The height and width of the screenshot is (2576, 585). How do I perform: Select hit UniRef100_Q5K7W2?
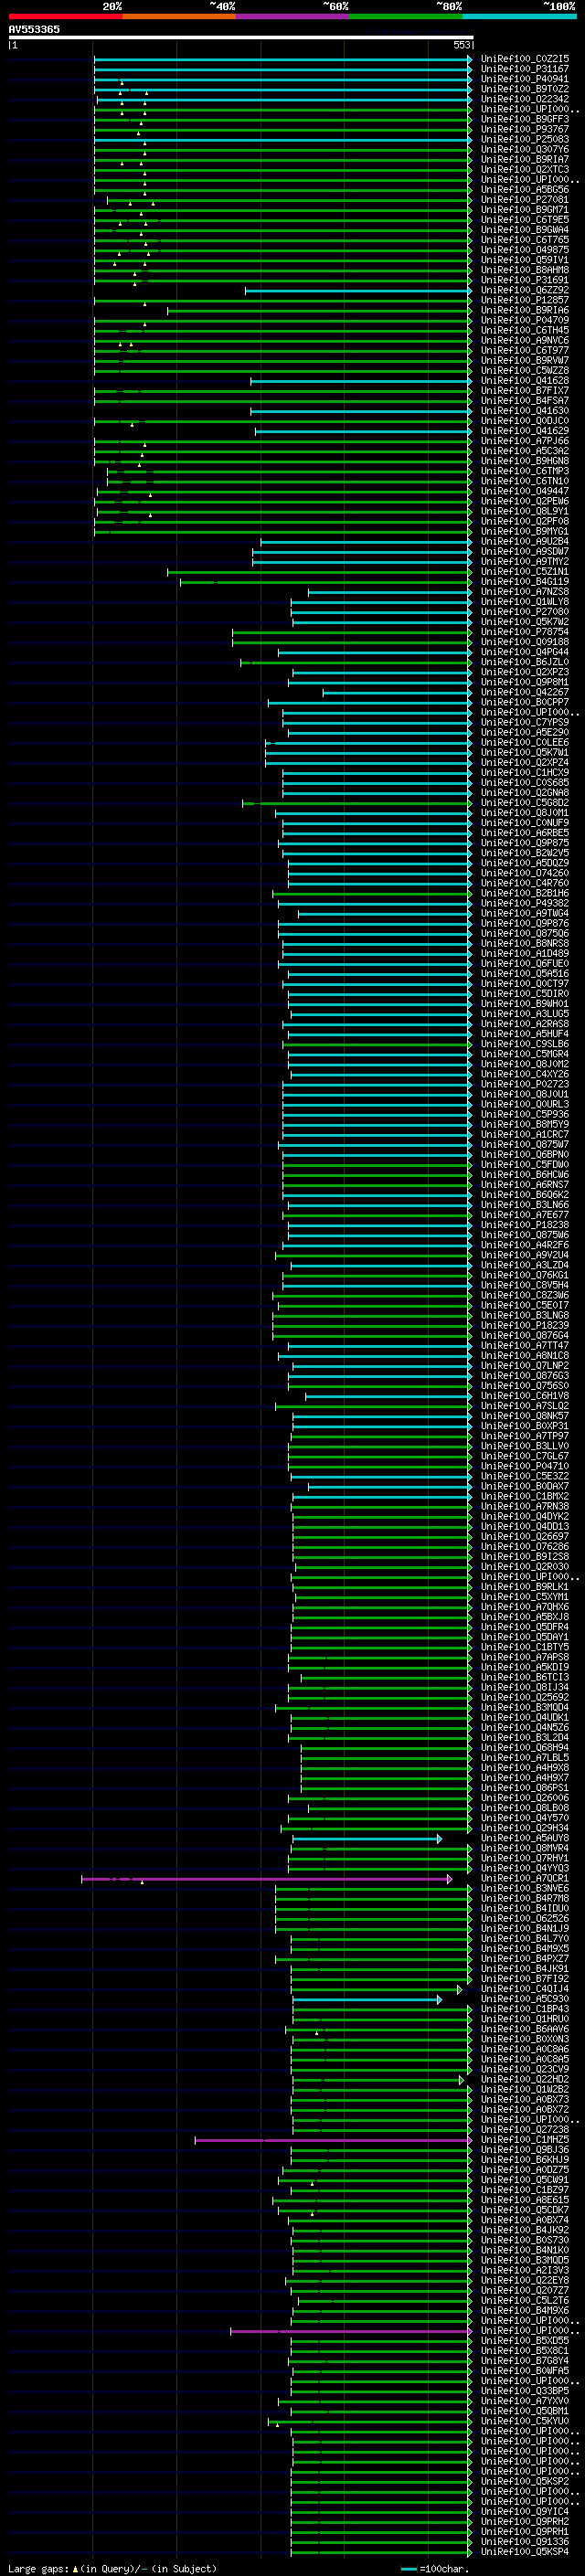tap(524, 621)
